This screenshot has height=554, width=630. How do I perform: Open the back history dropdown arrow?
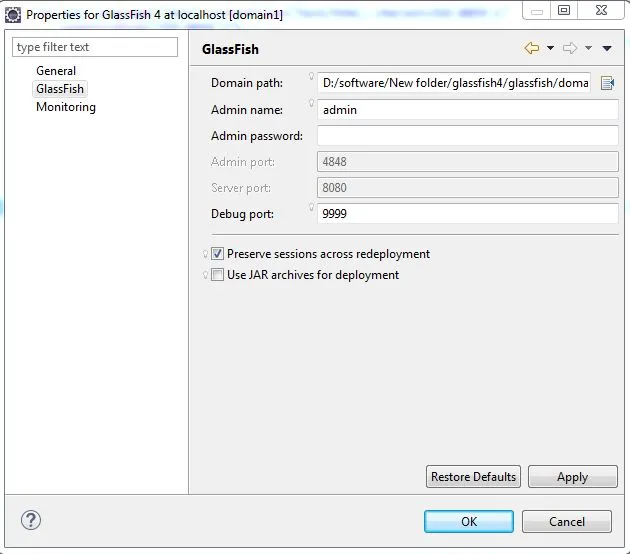point(550,48)
